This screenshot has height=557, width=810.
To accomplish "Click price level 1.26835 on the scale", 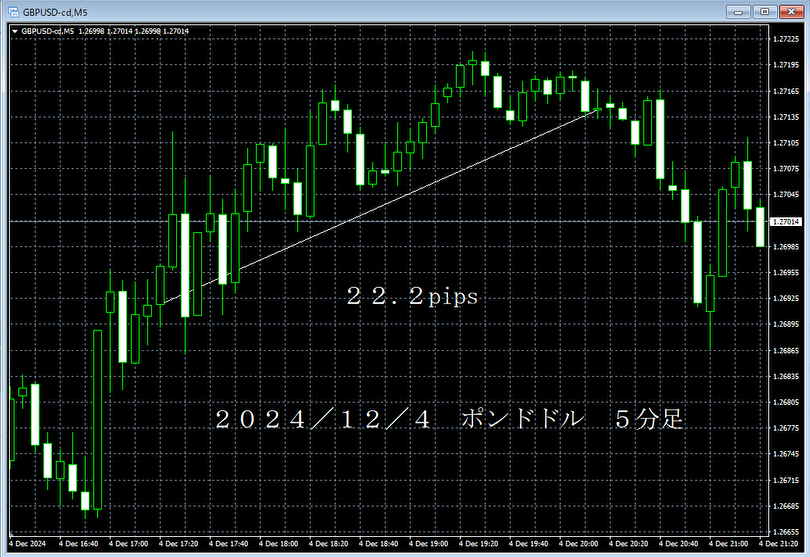I will click(x=786, y=377).
